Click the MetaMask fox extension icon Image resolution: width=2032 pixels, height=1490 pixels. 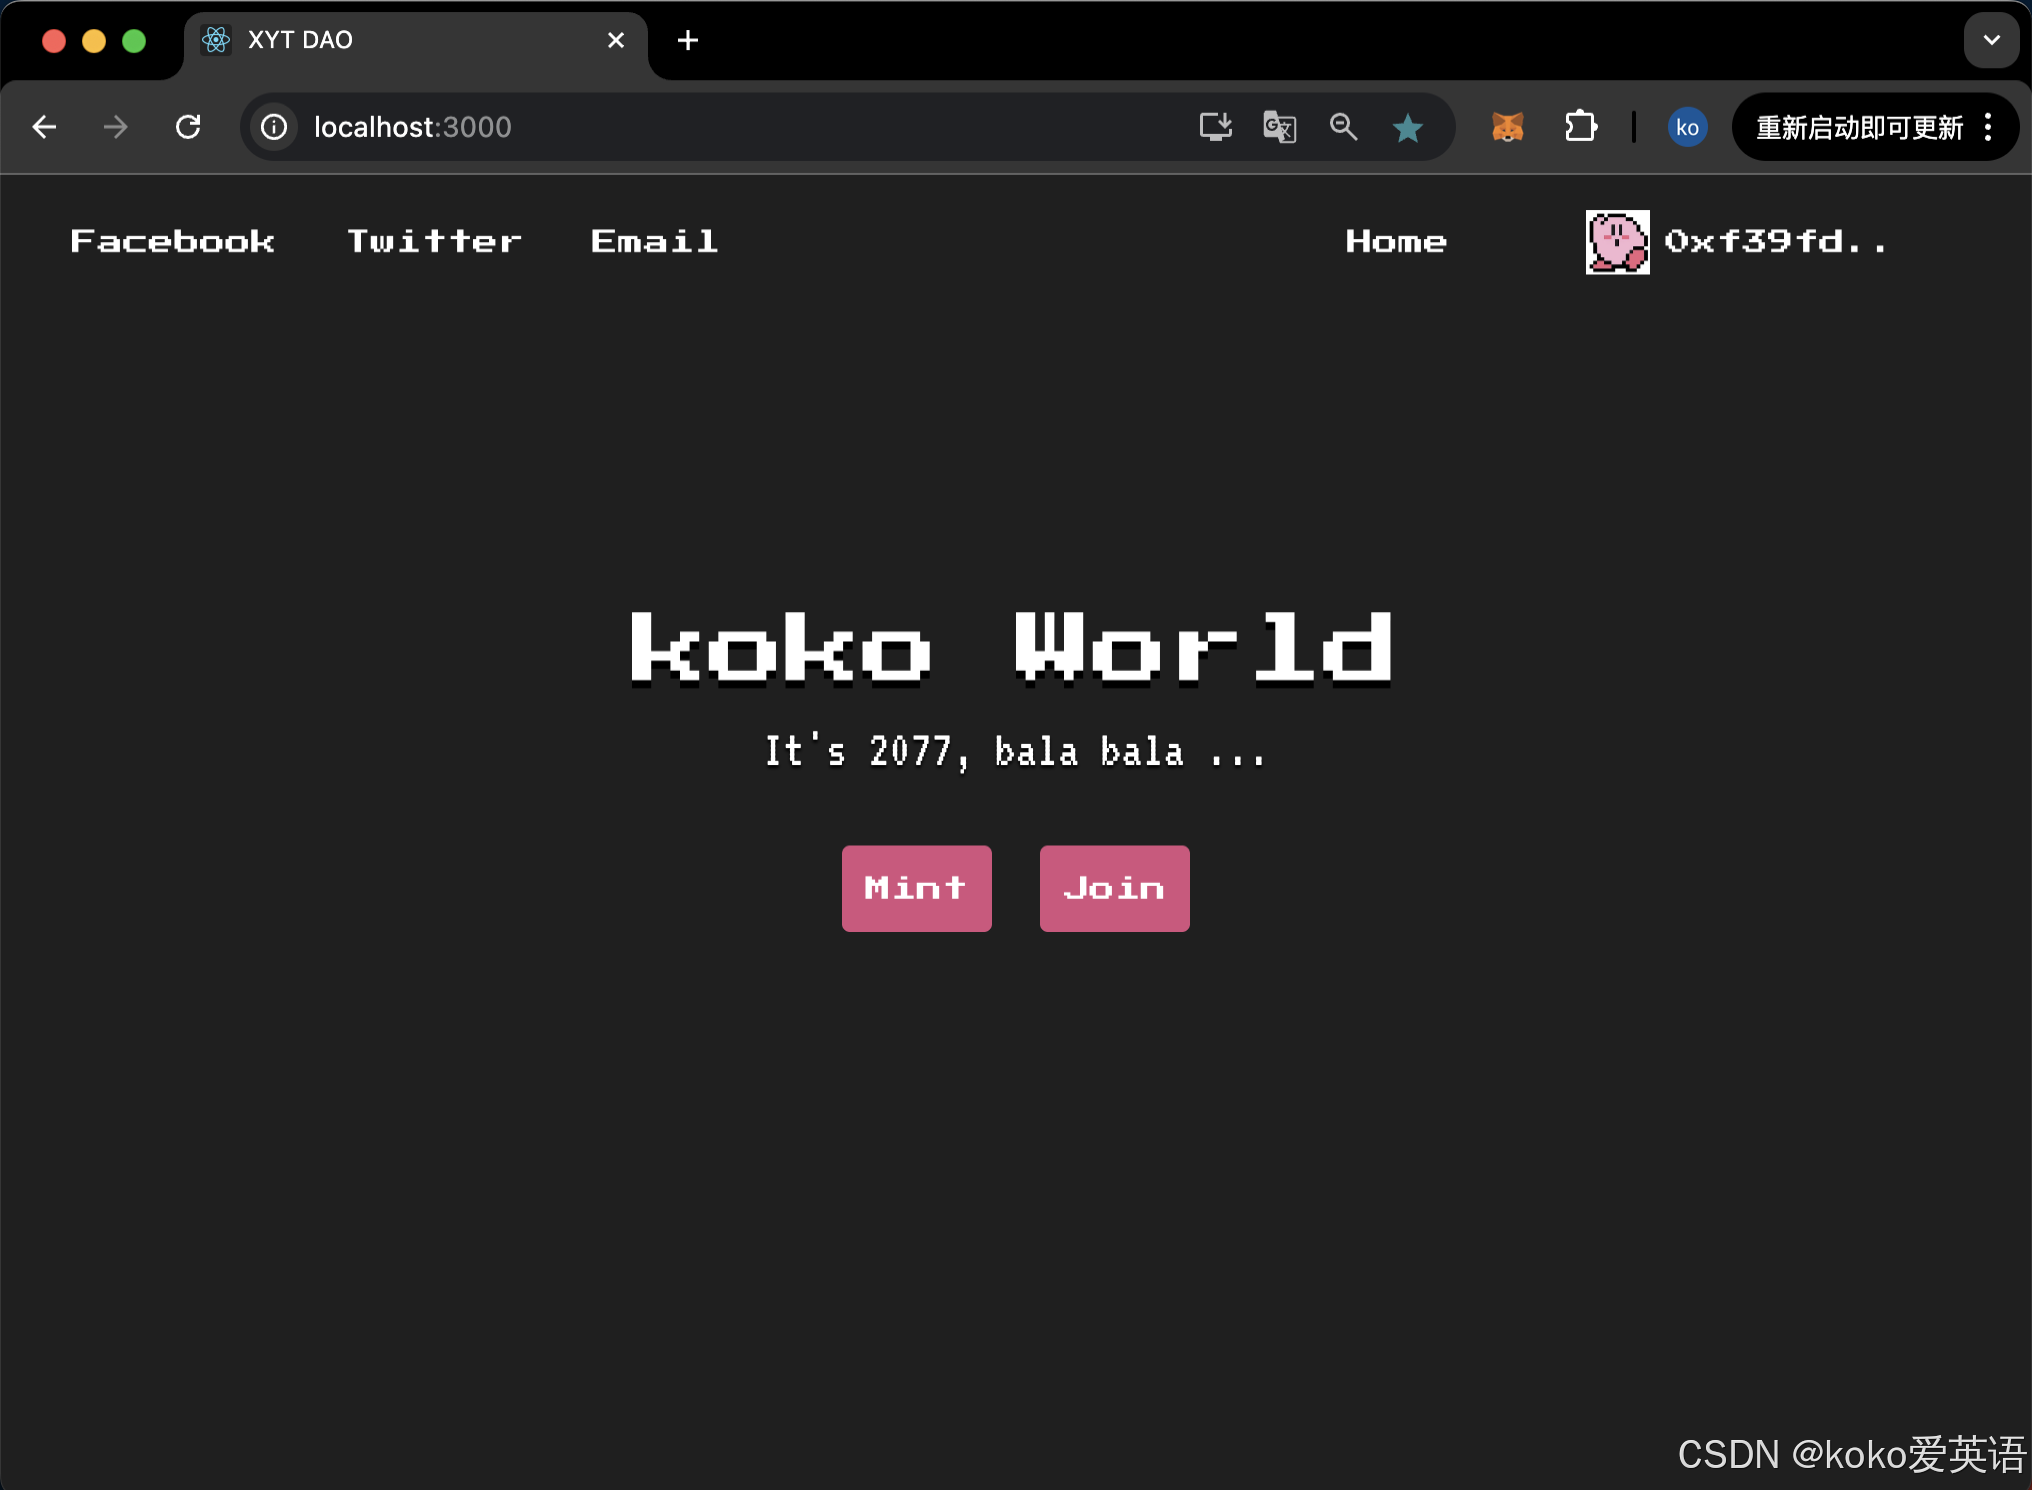(1507, 127)
